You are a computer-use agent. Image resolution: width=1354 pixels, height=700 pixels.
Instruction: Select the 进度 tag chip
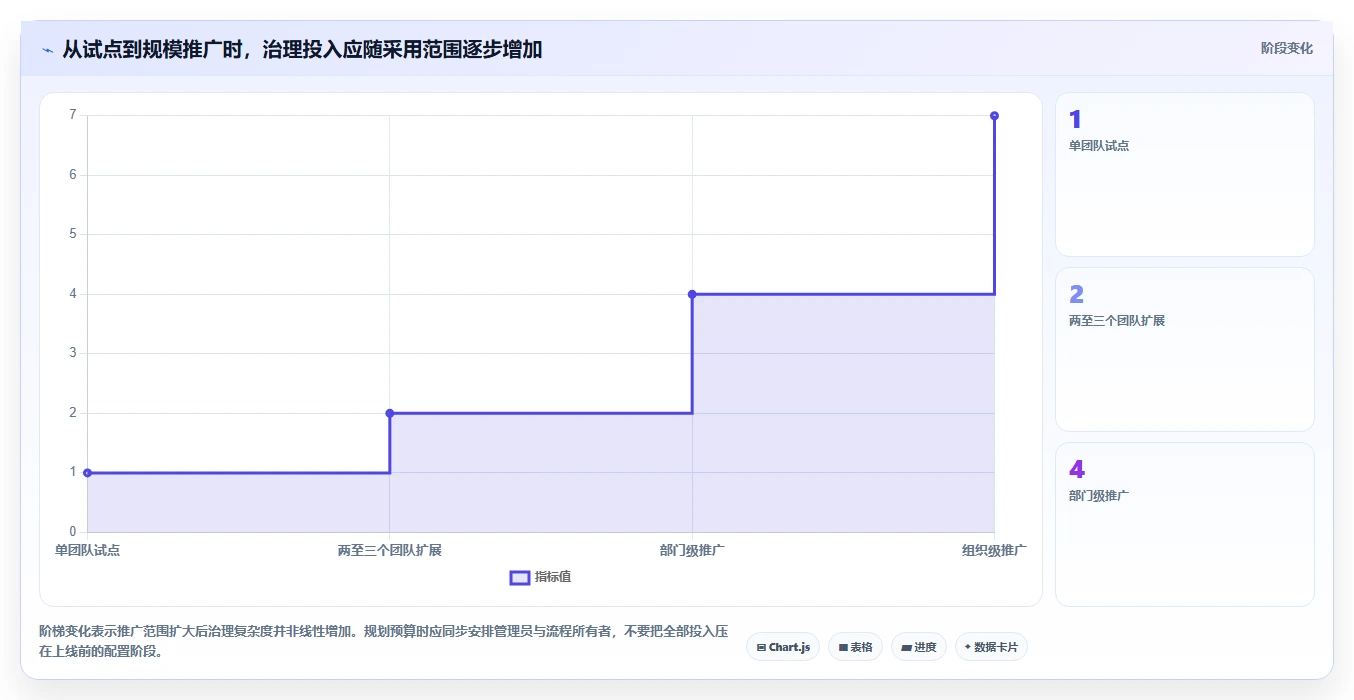pos(919,647)
